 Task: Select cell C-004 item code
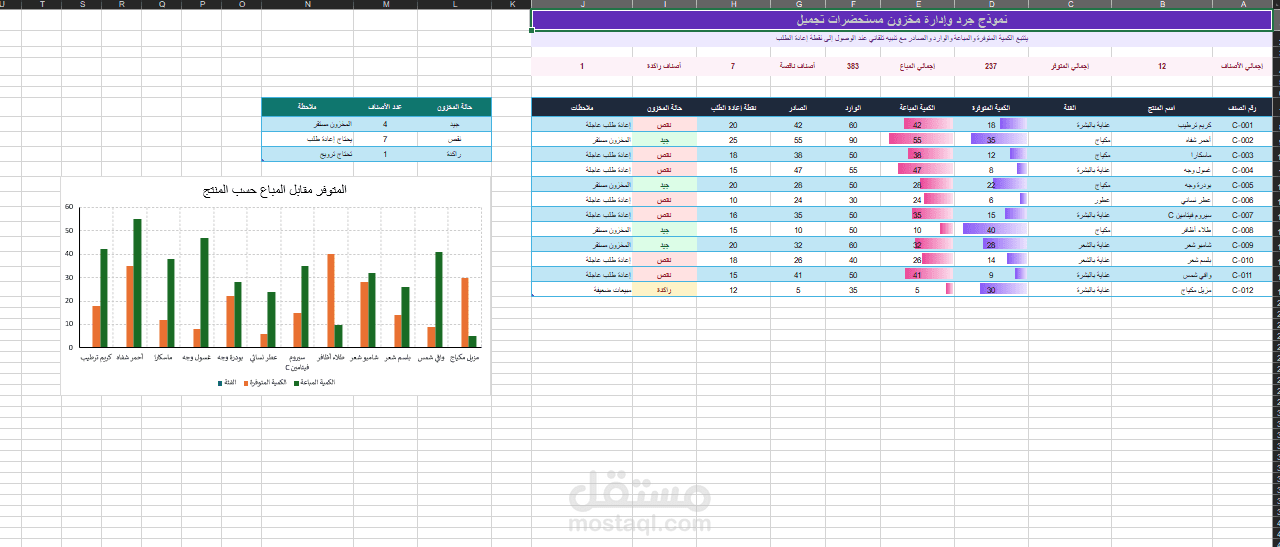tap(1243, 170)
